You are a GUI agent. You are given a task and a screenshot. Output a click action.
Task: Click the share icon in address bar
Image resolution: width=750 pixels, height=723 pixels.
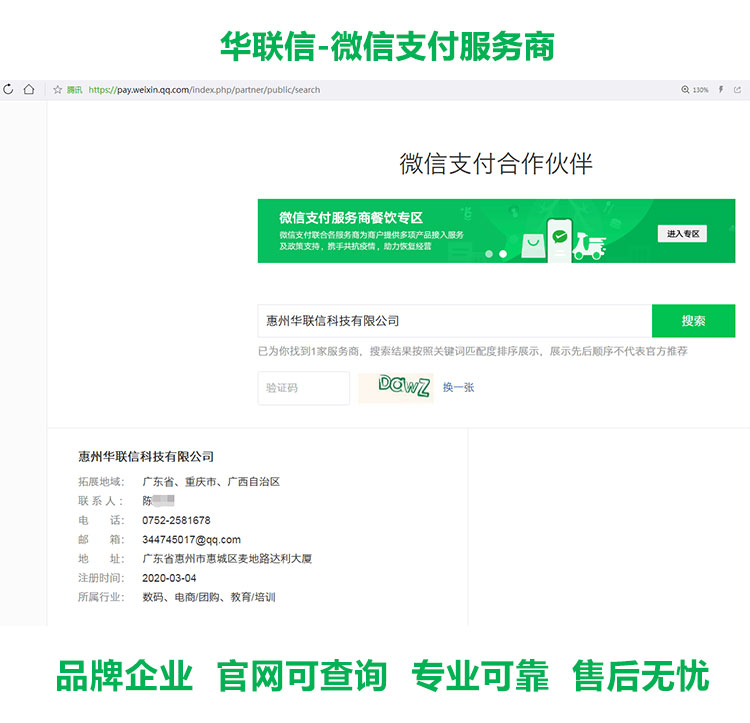[x=737, y=89]
